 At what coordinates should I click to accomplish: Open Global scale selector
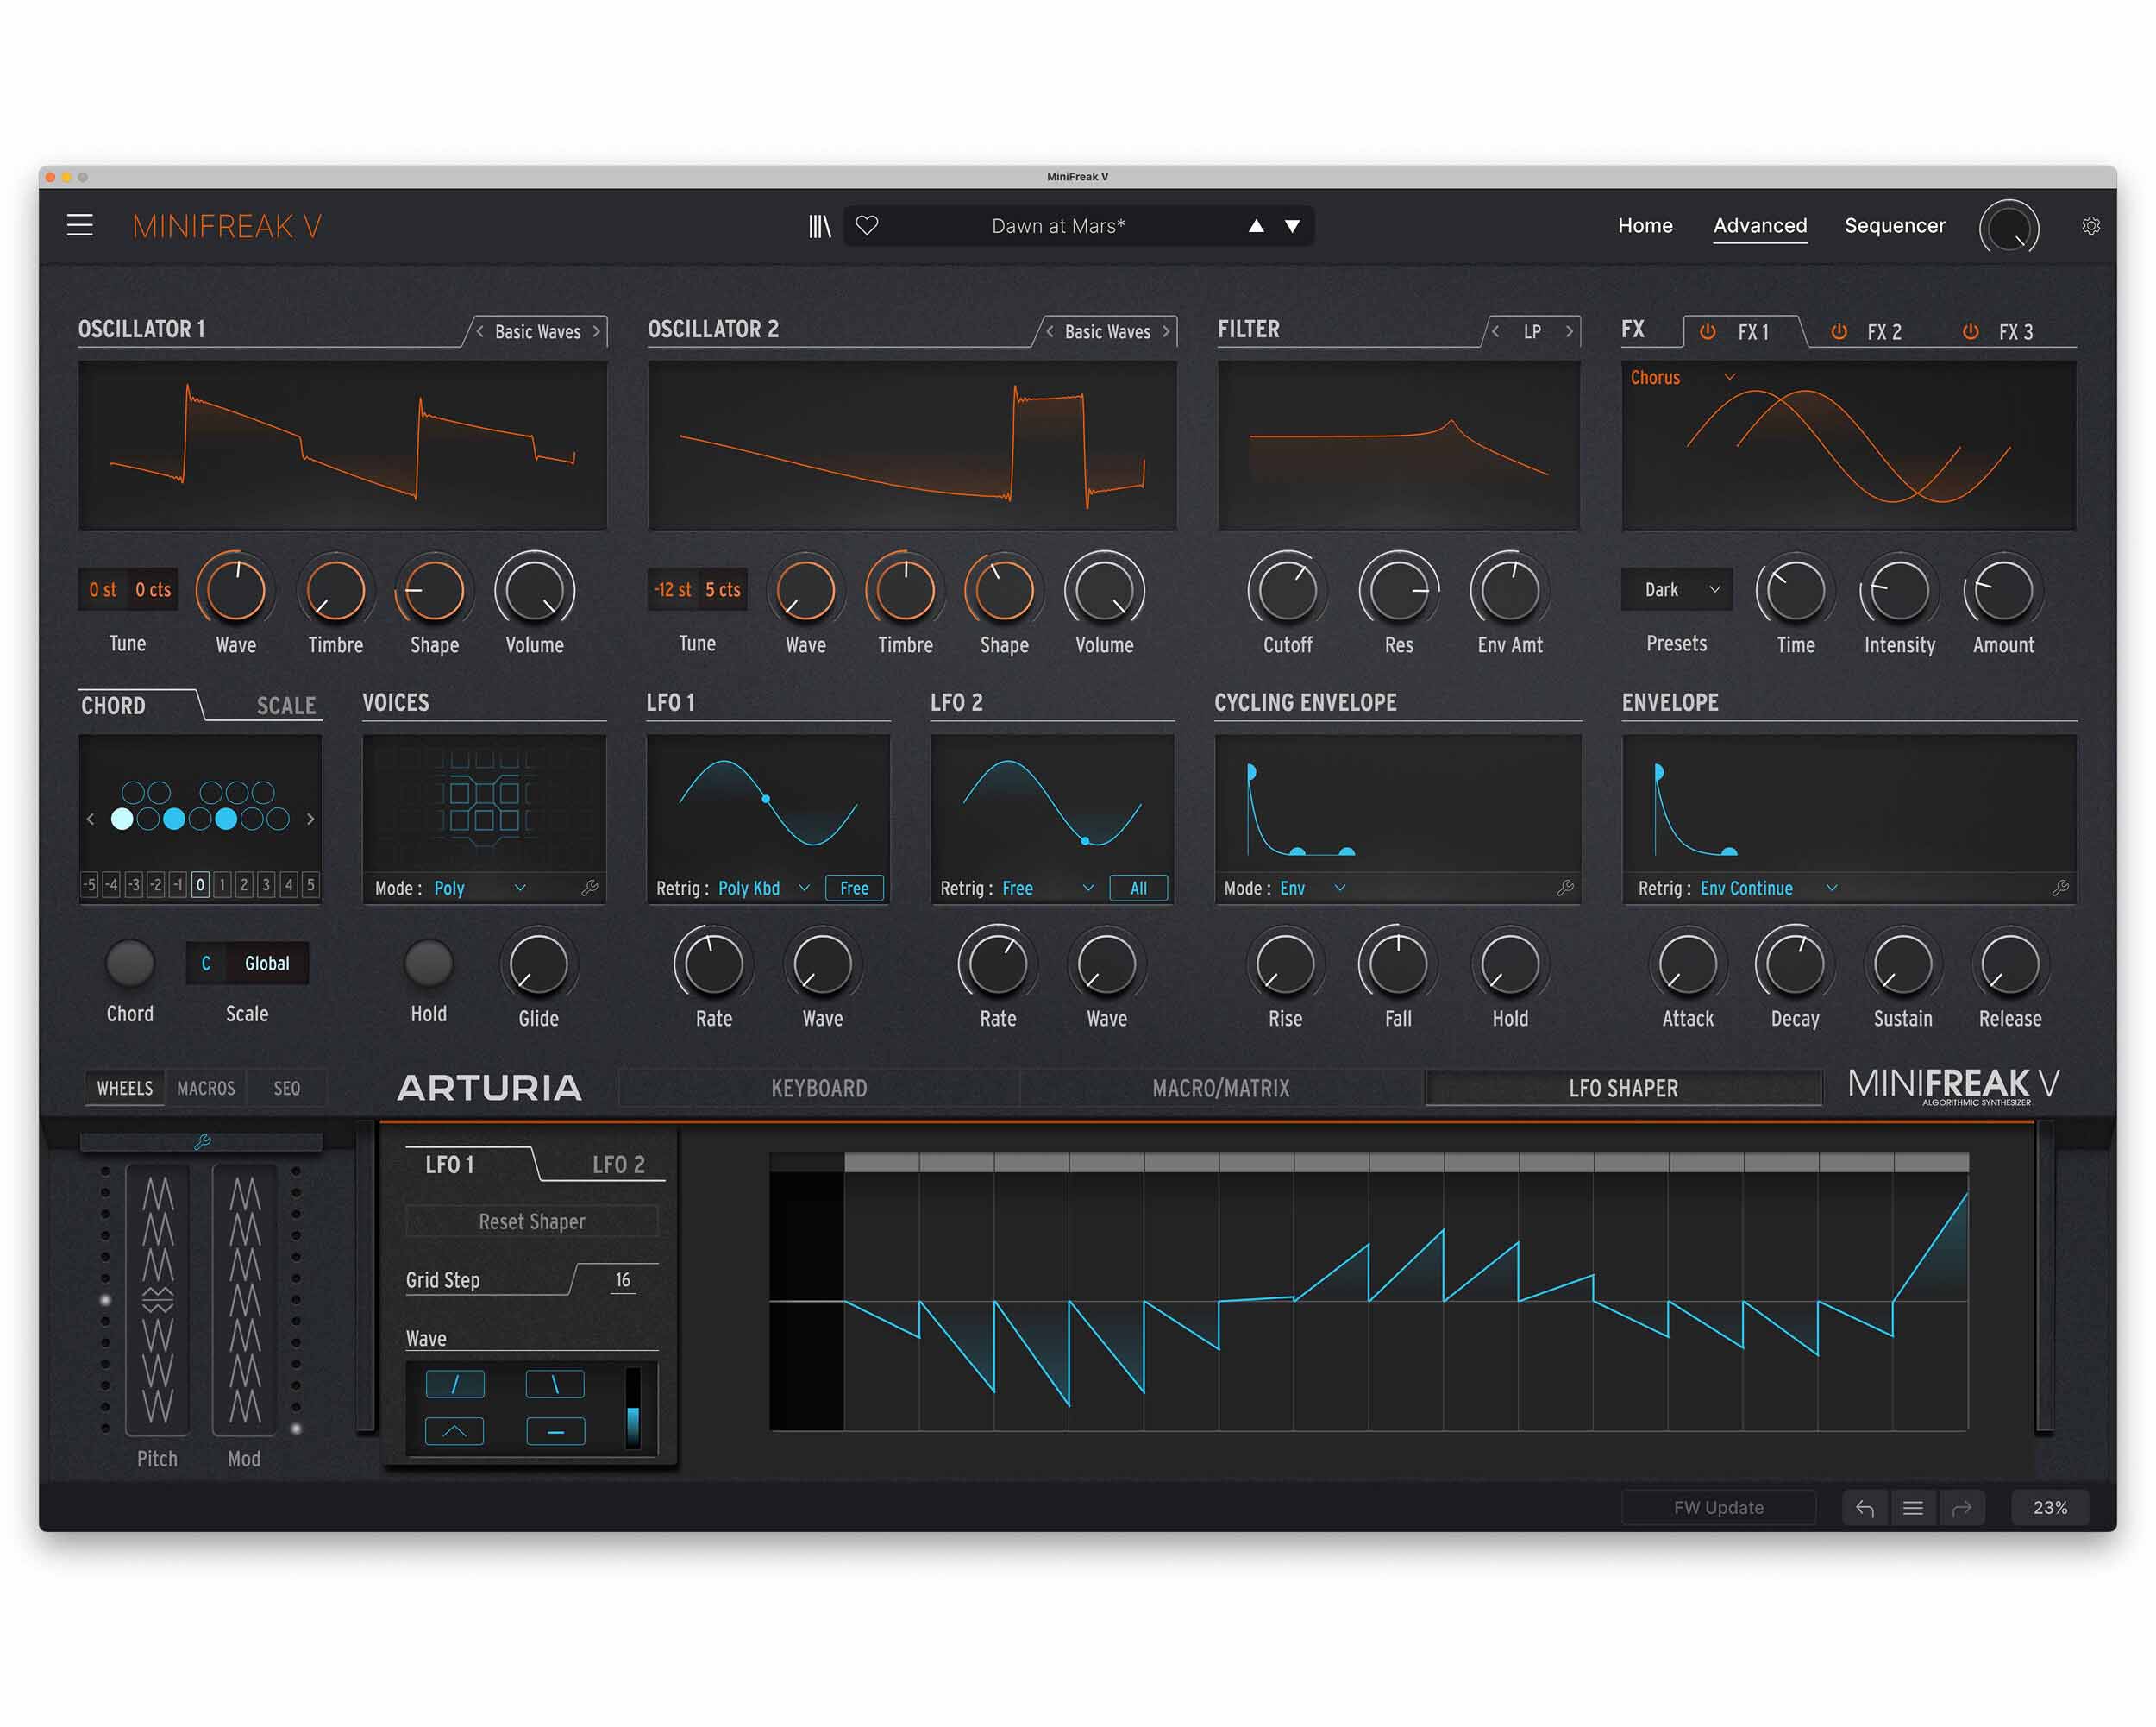(x=267, y=963)
